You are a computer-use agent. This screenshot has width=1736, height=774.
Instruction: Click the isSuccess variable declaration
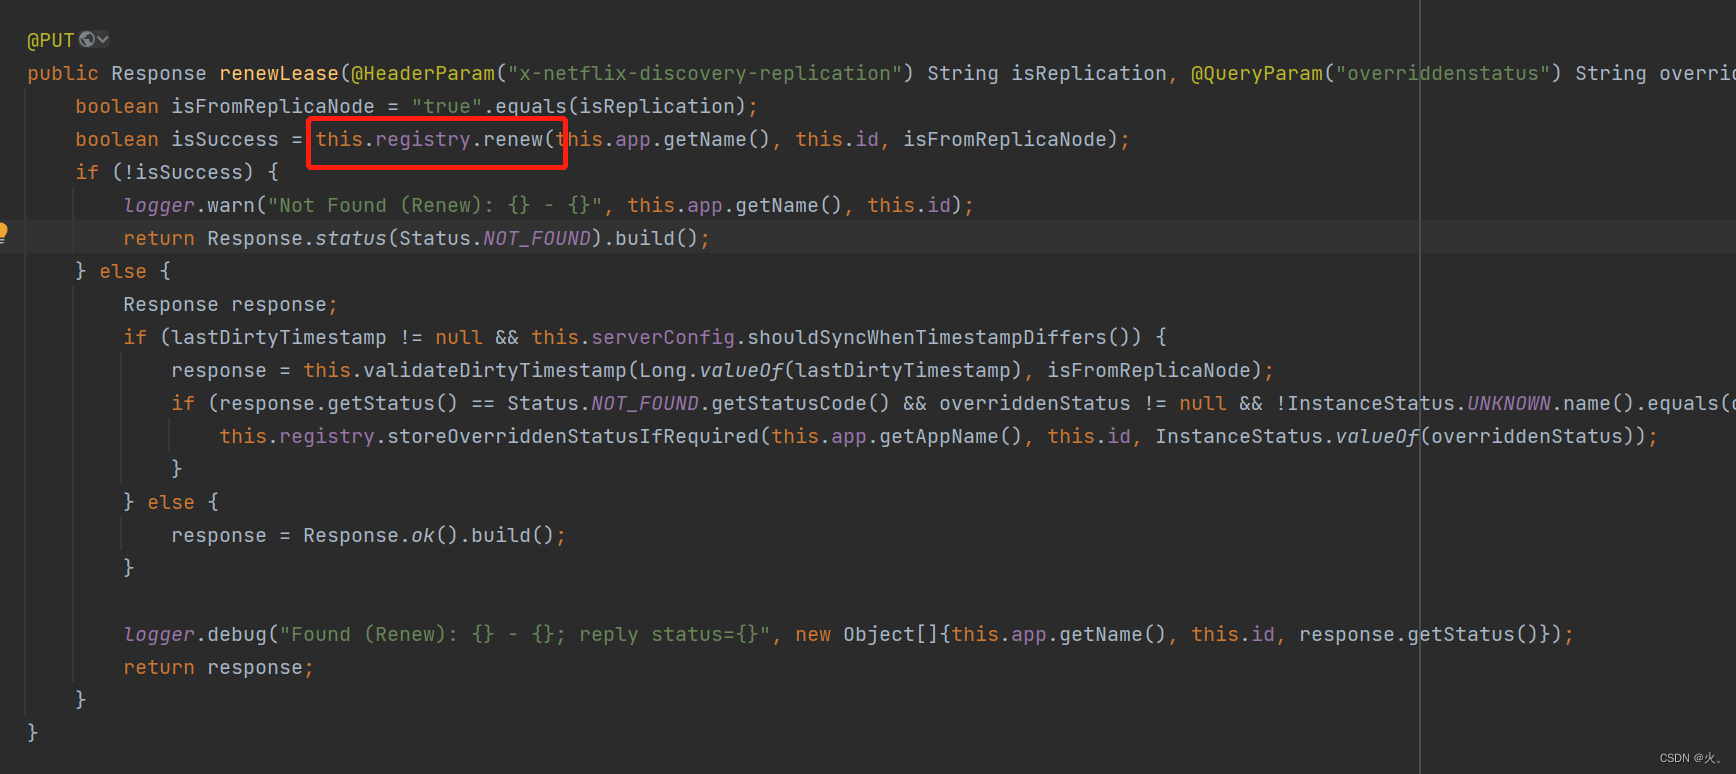[225, 139]
